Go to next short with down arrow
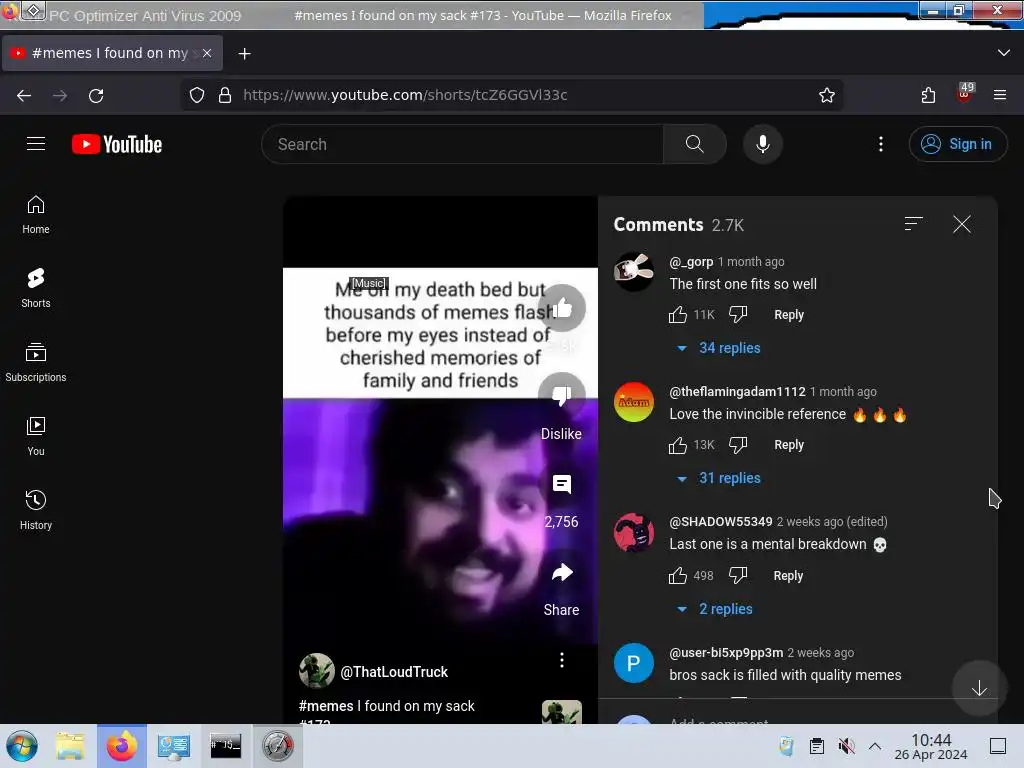Image resolution: width=1024 pixels, height=768 pixels. 979,688
